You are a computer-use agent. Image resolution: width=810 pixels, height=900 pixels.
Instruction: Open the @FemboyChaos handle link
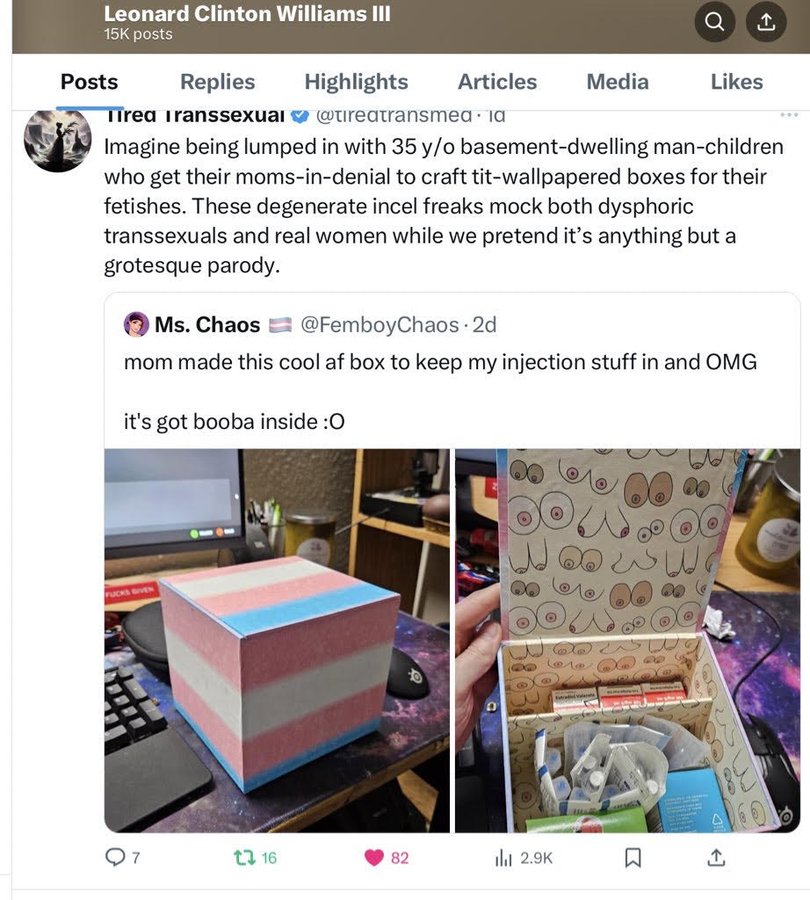tap(380, 325)
